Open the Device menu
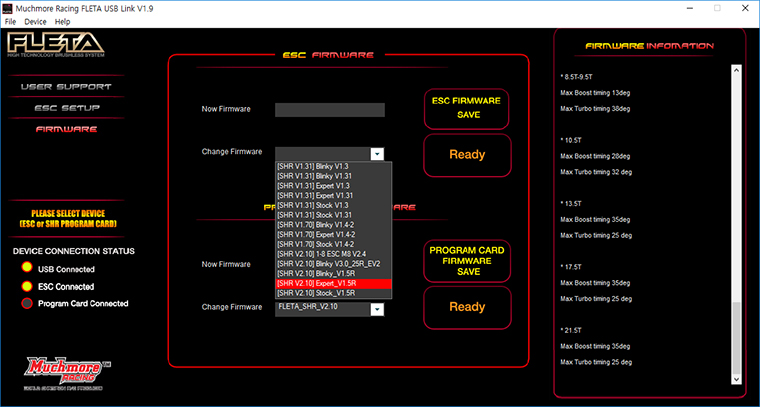The height and width of the screenshot is (407, 760). pos(35,22)
